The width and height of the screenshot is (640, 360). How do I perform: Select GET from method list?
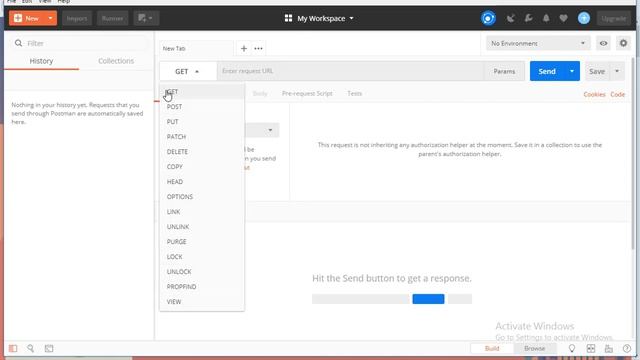pos(202,92)
